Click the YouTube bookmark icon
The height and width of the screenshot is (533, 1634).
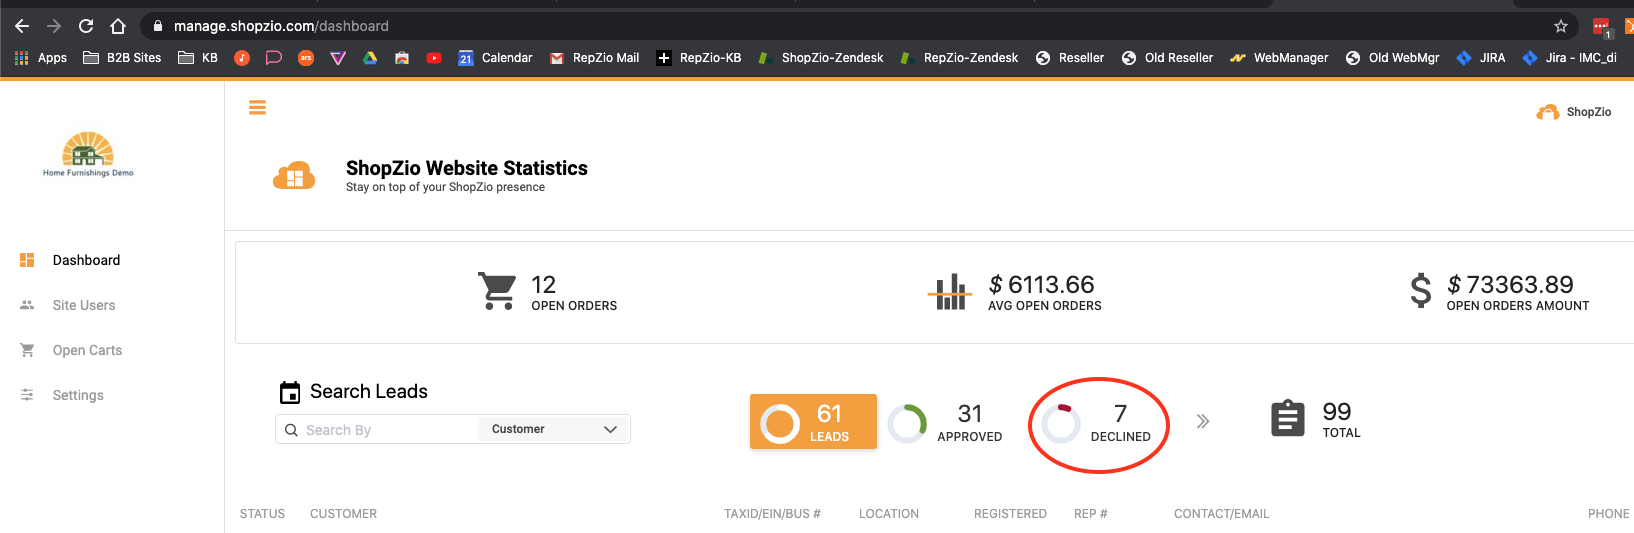pos(434,58)
